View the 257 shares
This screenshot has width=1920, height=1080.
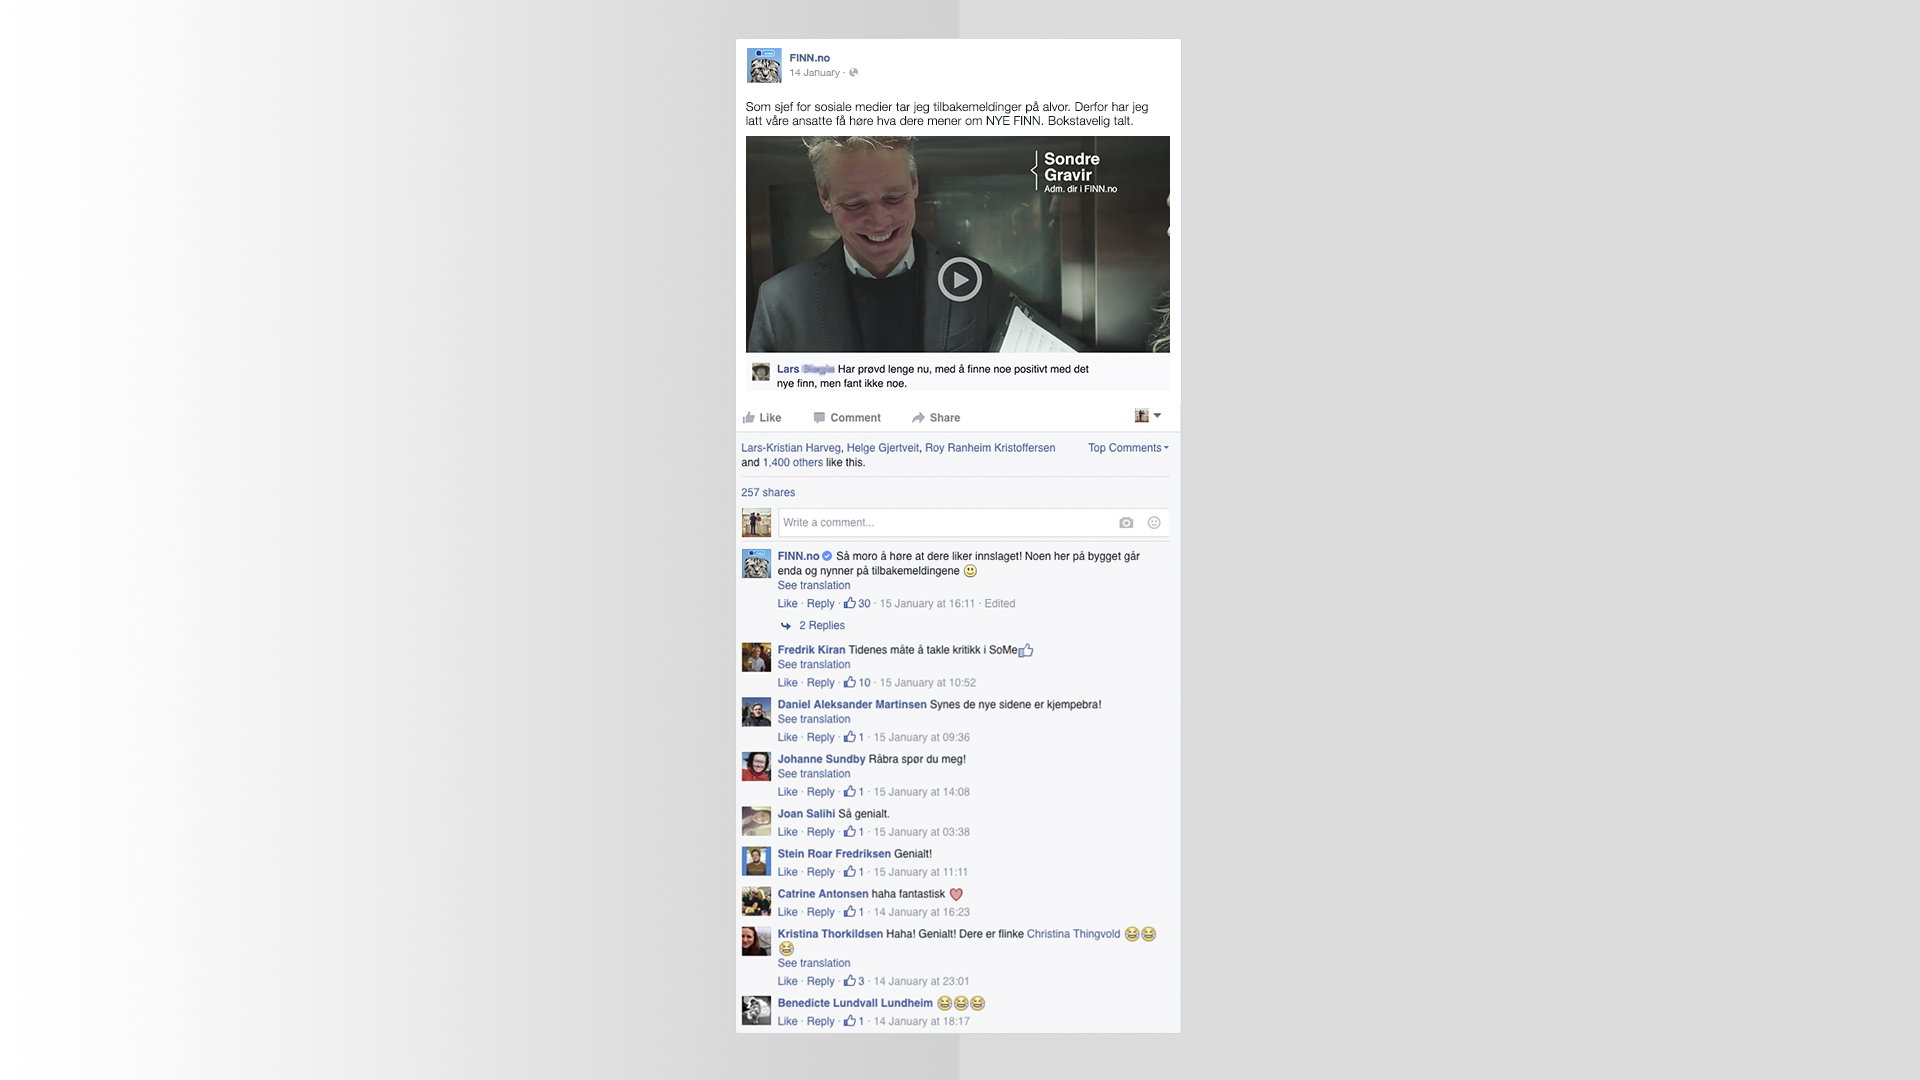[768, 493]
